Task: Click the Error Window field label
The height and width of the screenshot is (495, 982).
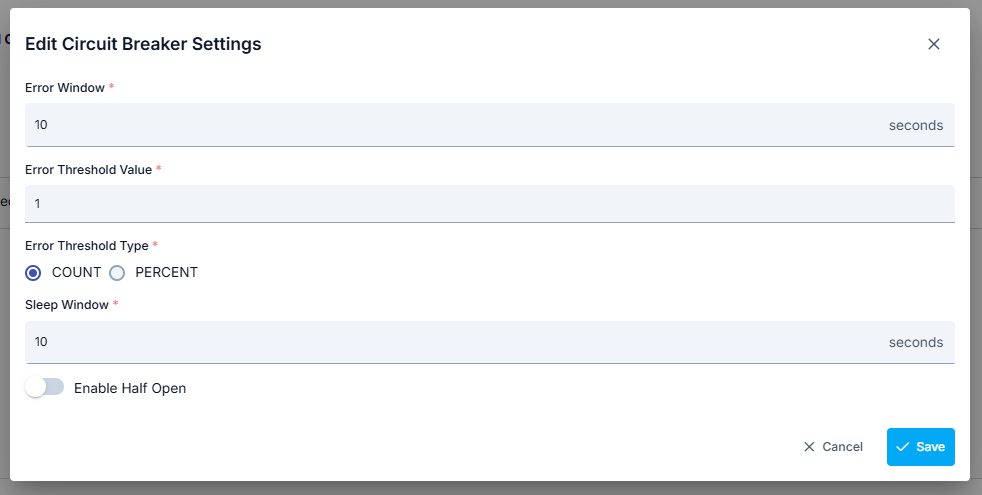Action: 65,88
